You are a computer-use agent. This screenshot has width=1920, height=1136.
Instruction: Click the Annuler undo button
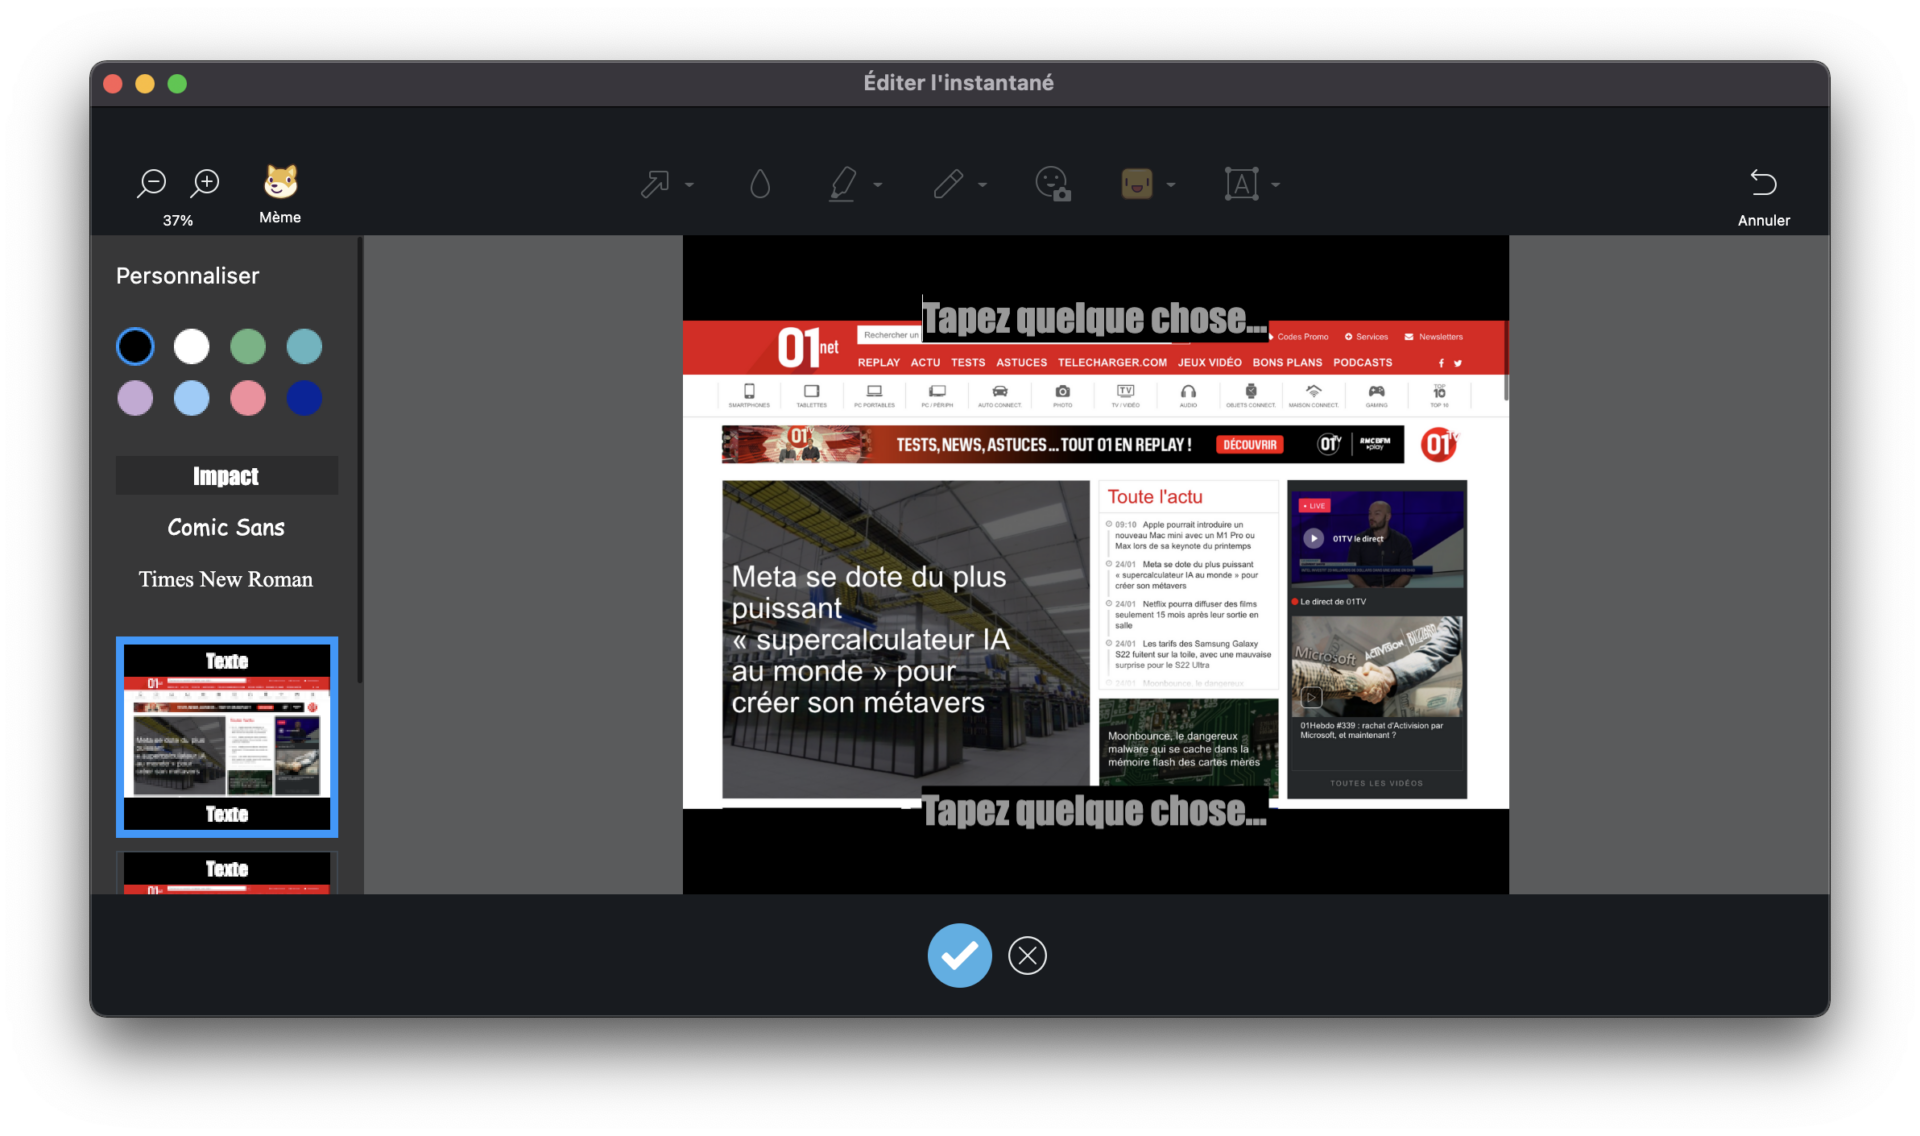pyautogui.click(x=1763, y=196)
